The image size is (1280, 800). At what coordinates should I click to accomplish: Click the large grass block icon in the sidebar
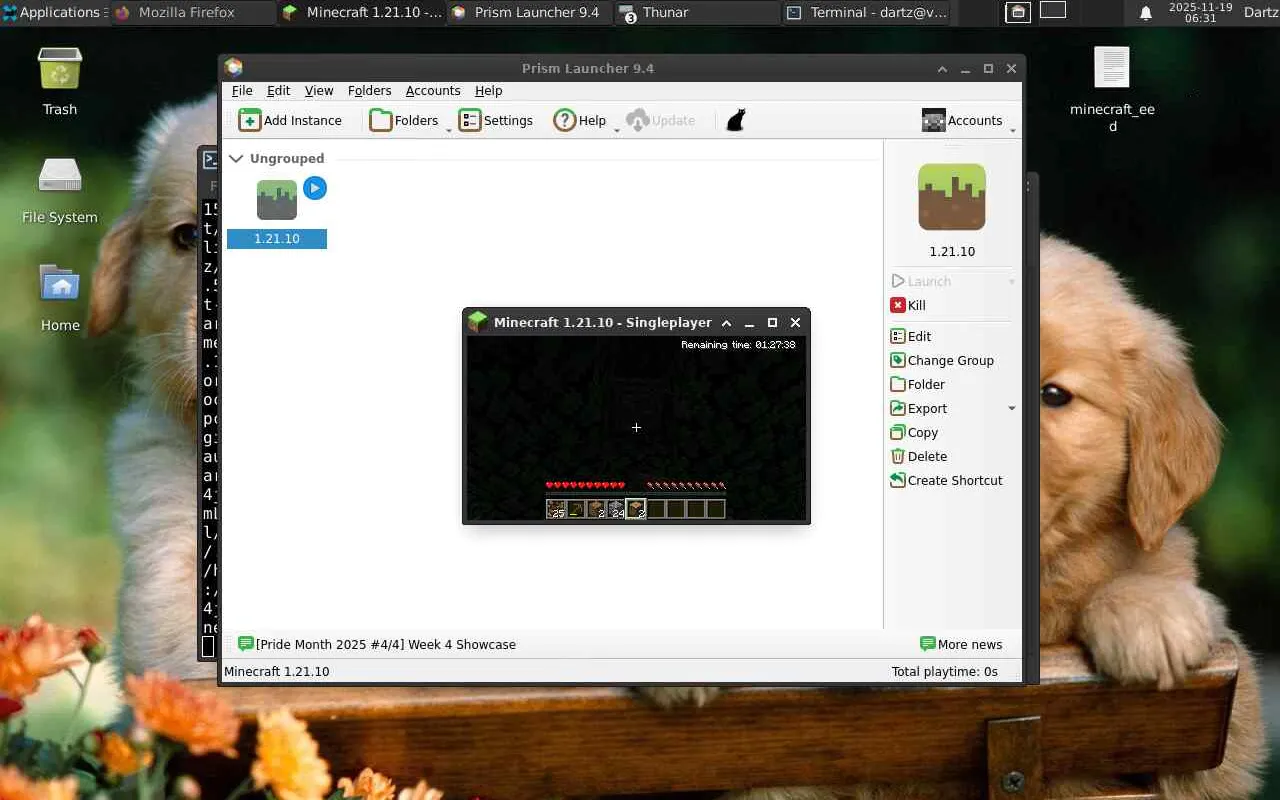(x=952, y=197)
